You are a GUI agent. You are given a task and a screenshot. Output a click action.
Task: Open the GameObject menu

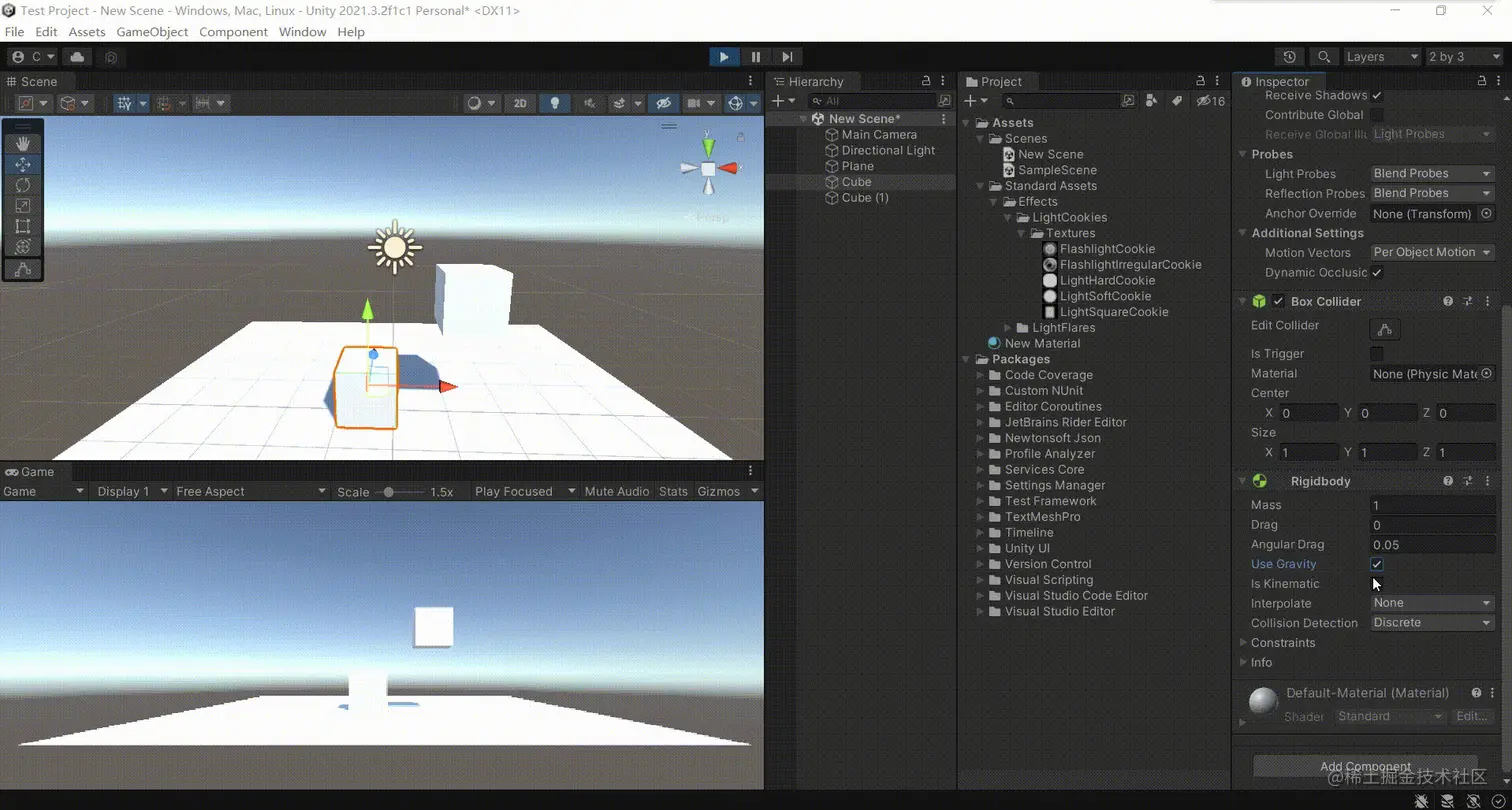[152, 32]
